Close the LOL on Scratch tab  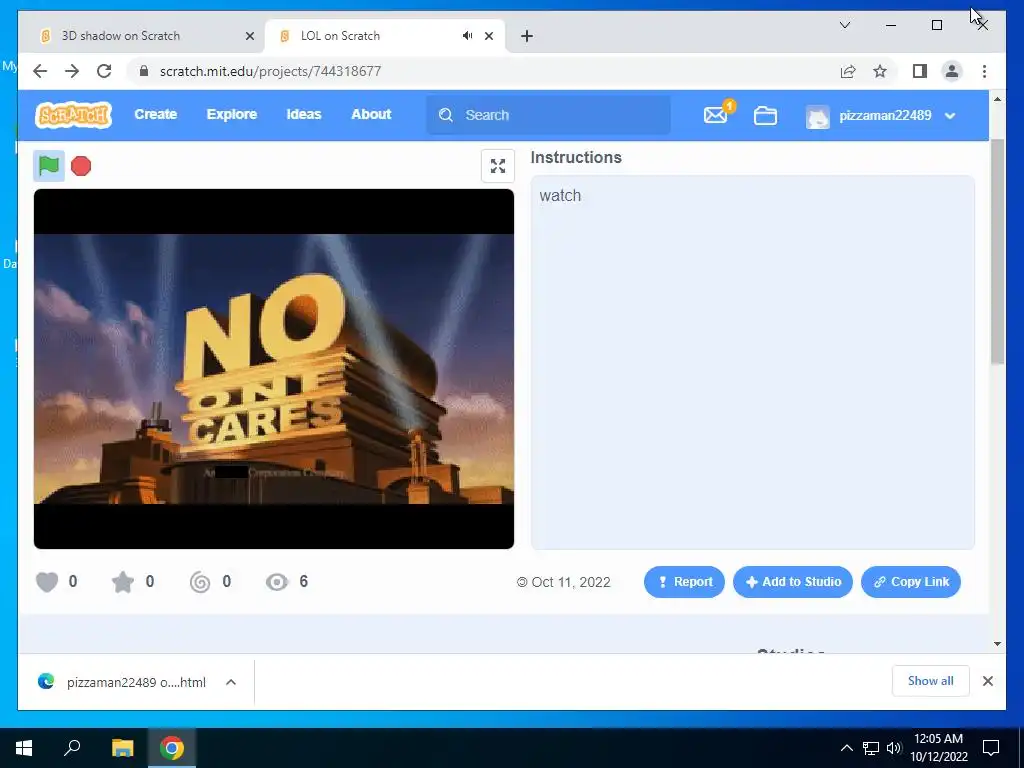pos(488,36)
